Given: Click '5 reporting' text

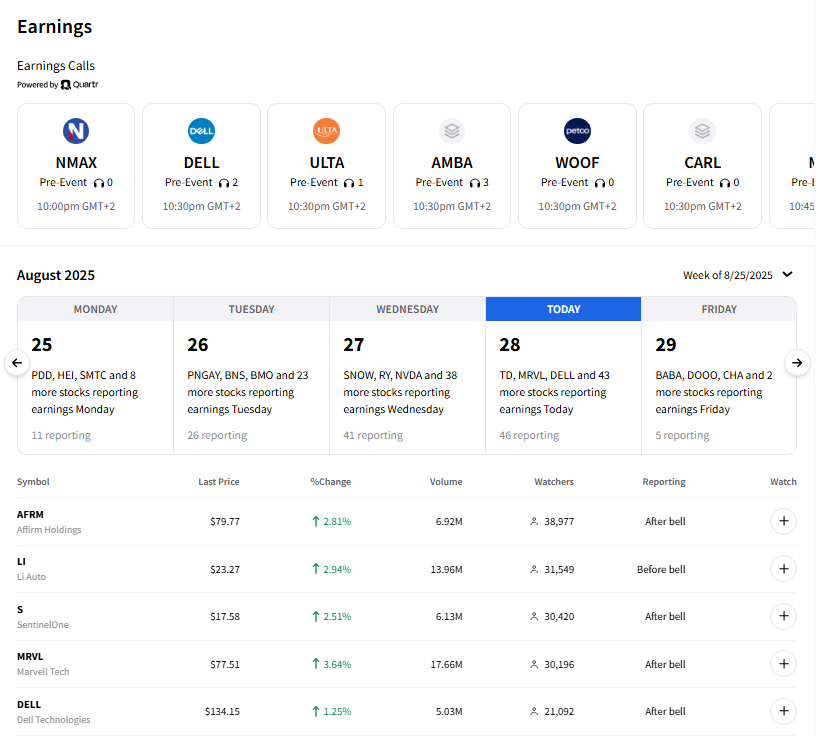Looking at the screenshot, I should tap(682, 436).
